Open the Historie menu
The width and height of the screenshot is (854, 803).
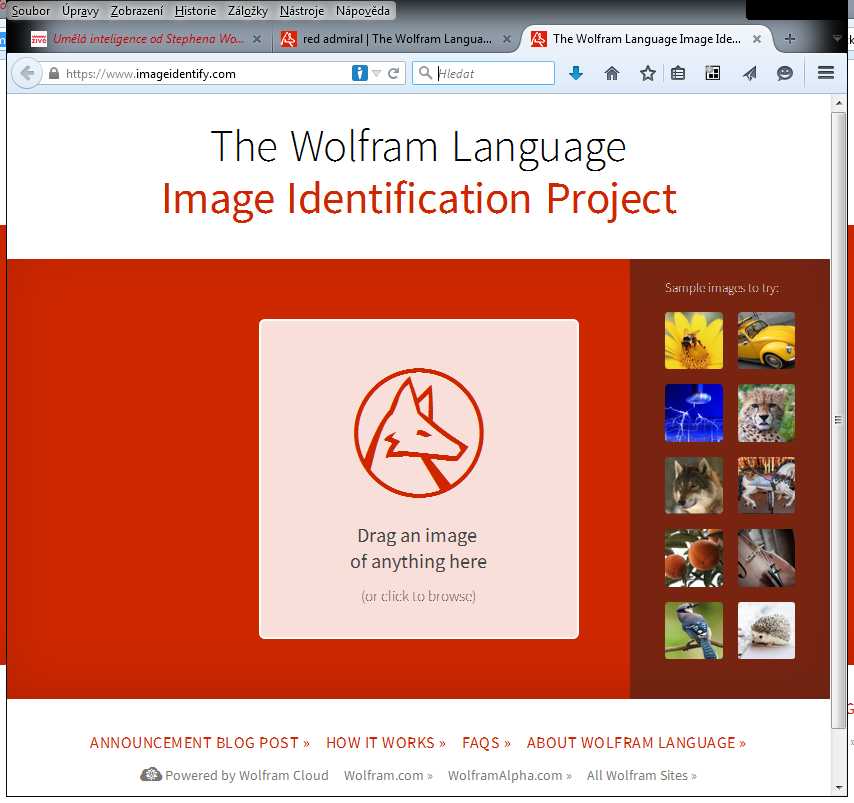pyautogui.click(x=195, y=11)
